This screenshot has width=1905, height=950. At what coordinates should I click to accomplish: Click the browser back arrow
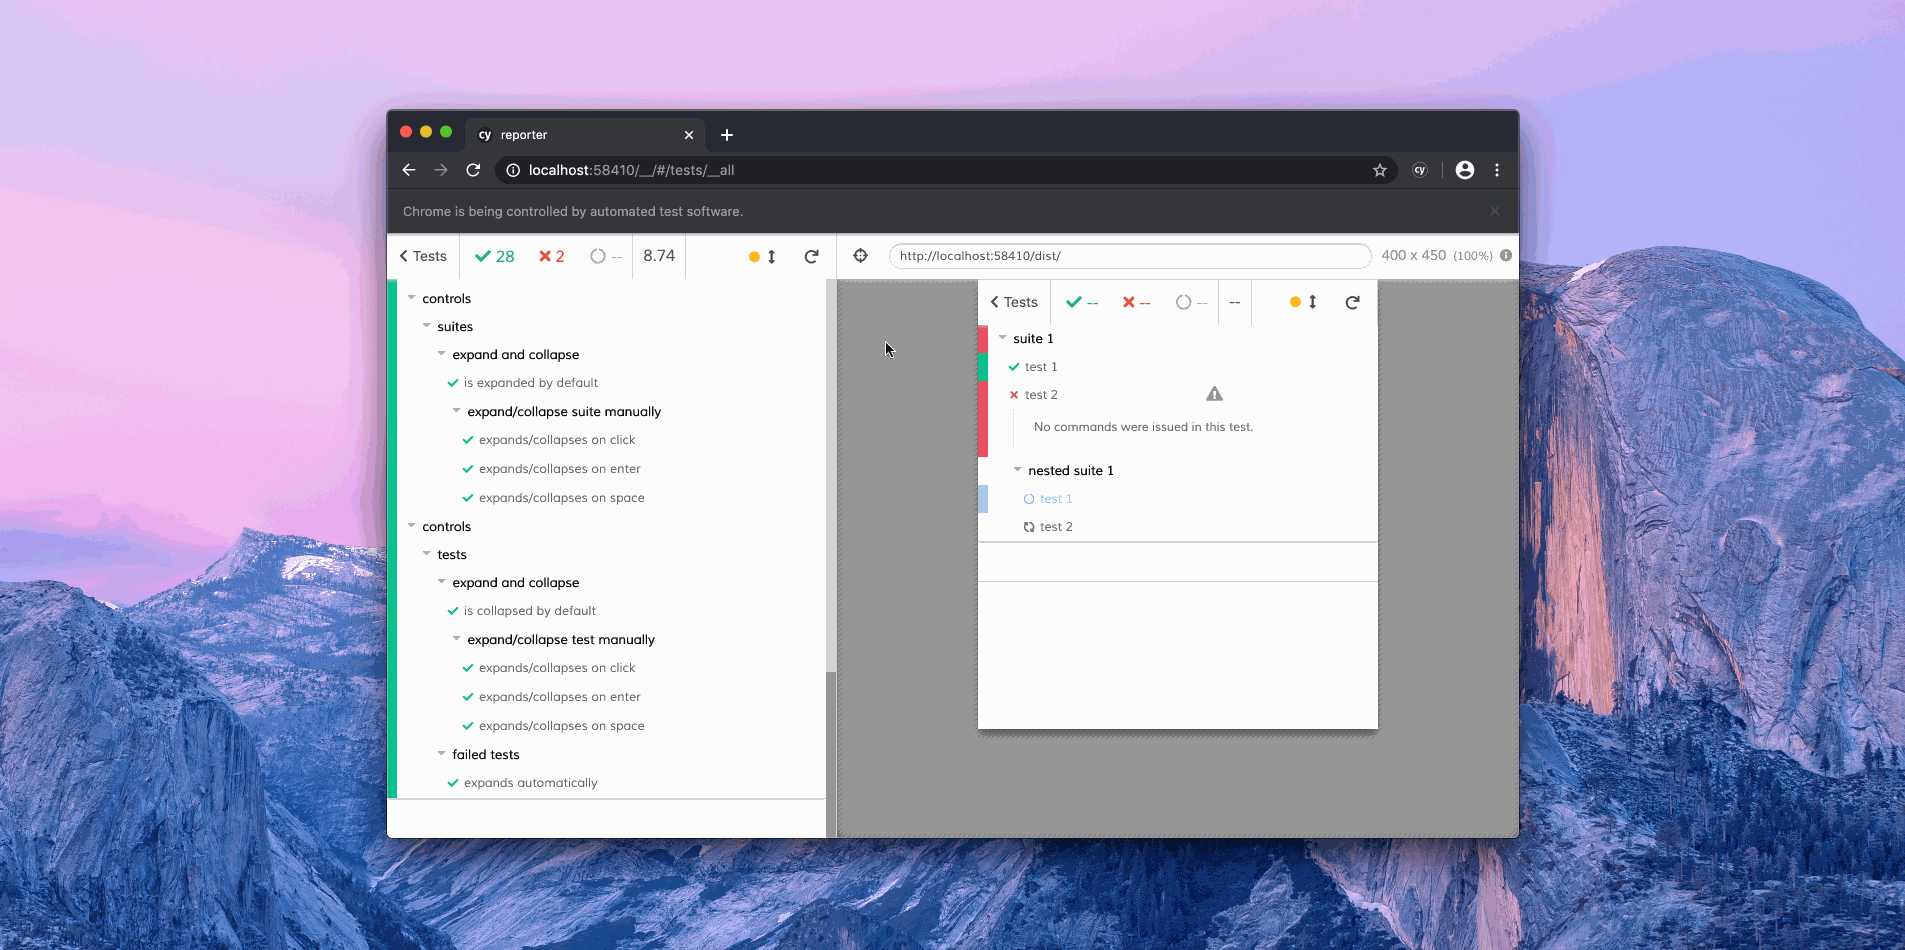coord(409,170)
